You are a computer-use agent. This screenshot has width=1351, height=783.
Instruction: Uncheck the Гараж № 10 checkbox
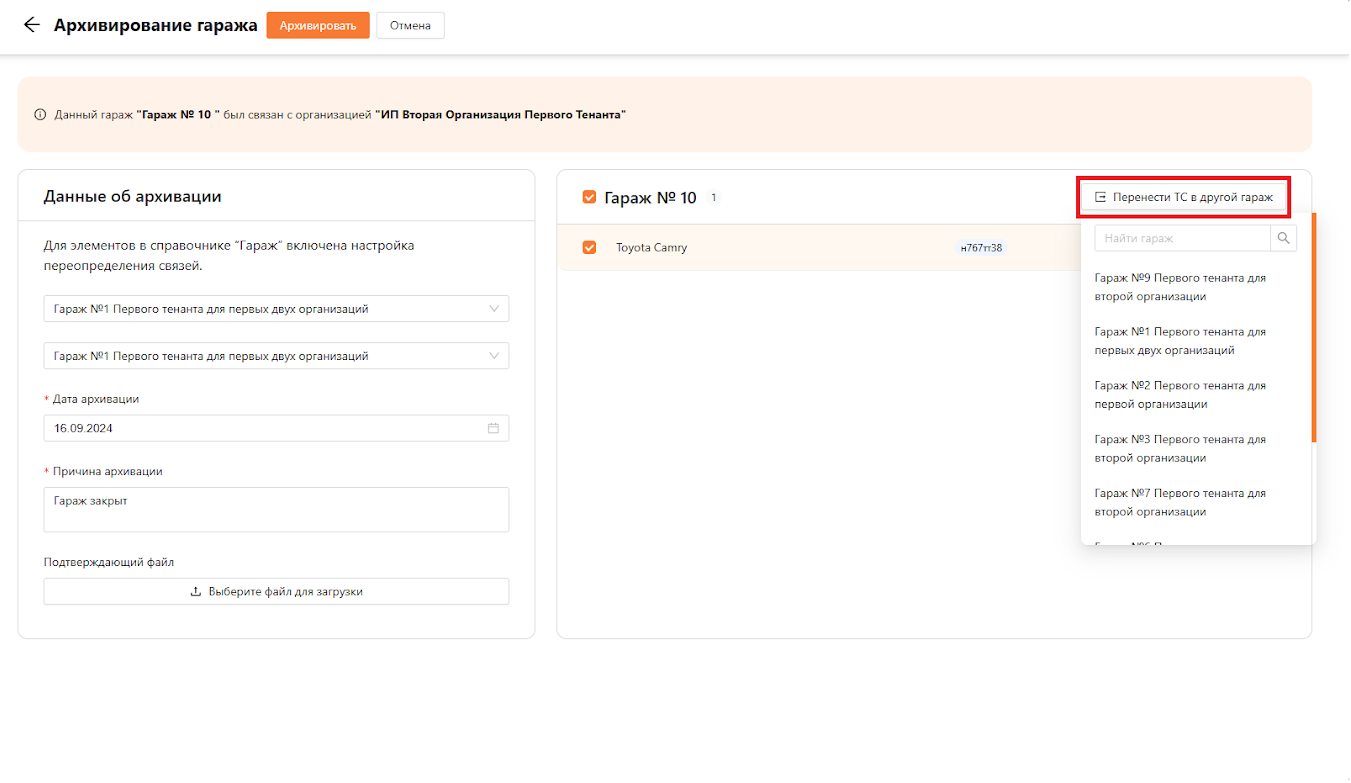pyautogui.click(x=589, y=198)
